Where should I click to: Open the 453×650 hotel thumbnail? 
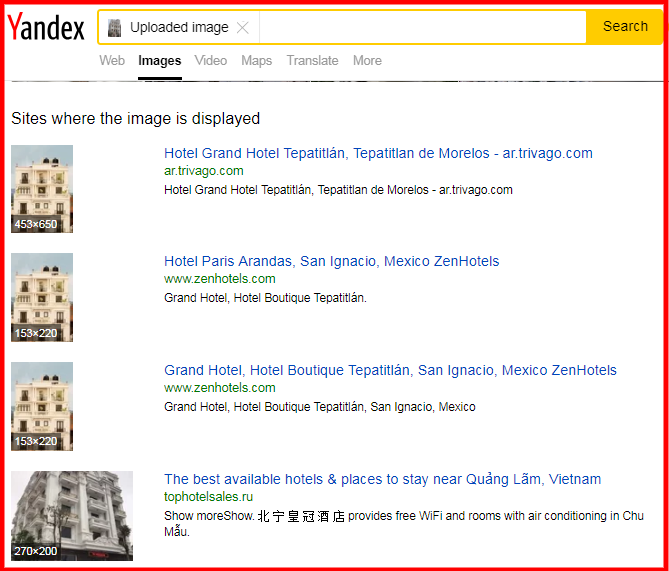42,189
